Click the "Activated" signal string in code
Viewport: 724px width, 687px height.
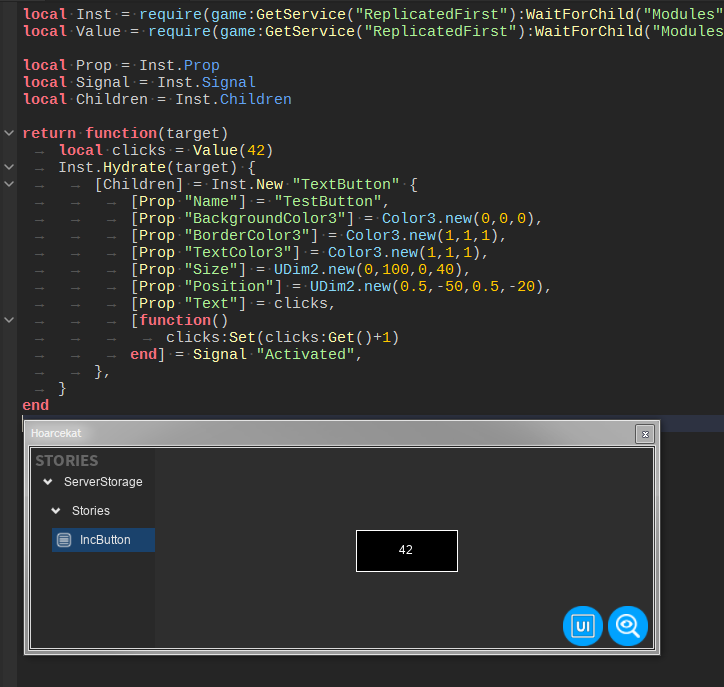coord(307,354)
